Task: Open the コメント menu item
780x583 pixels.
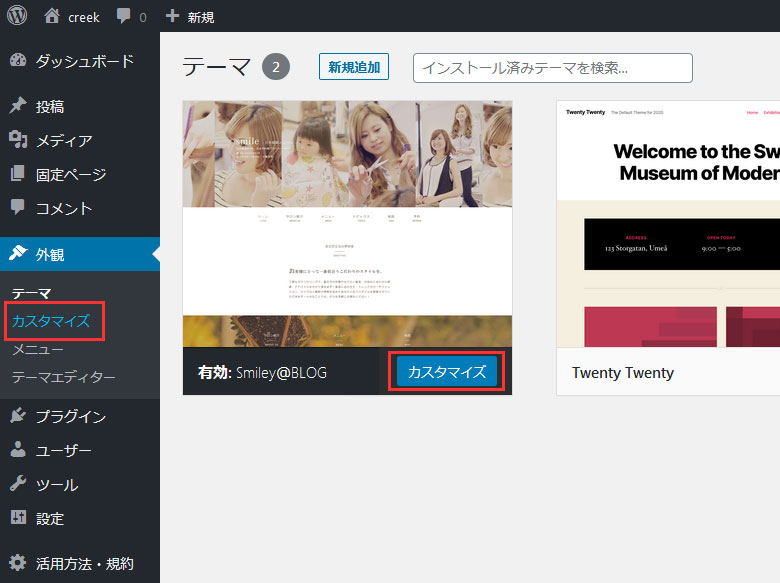Action: [x=64, y=209]
